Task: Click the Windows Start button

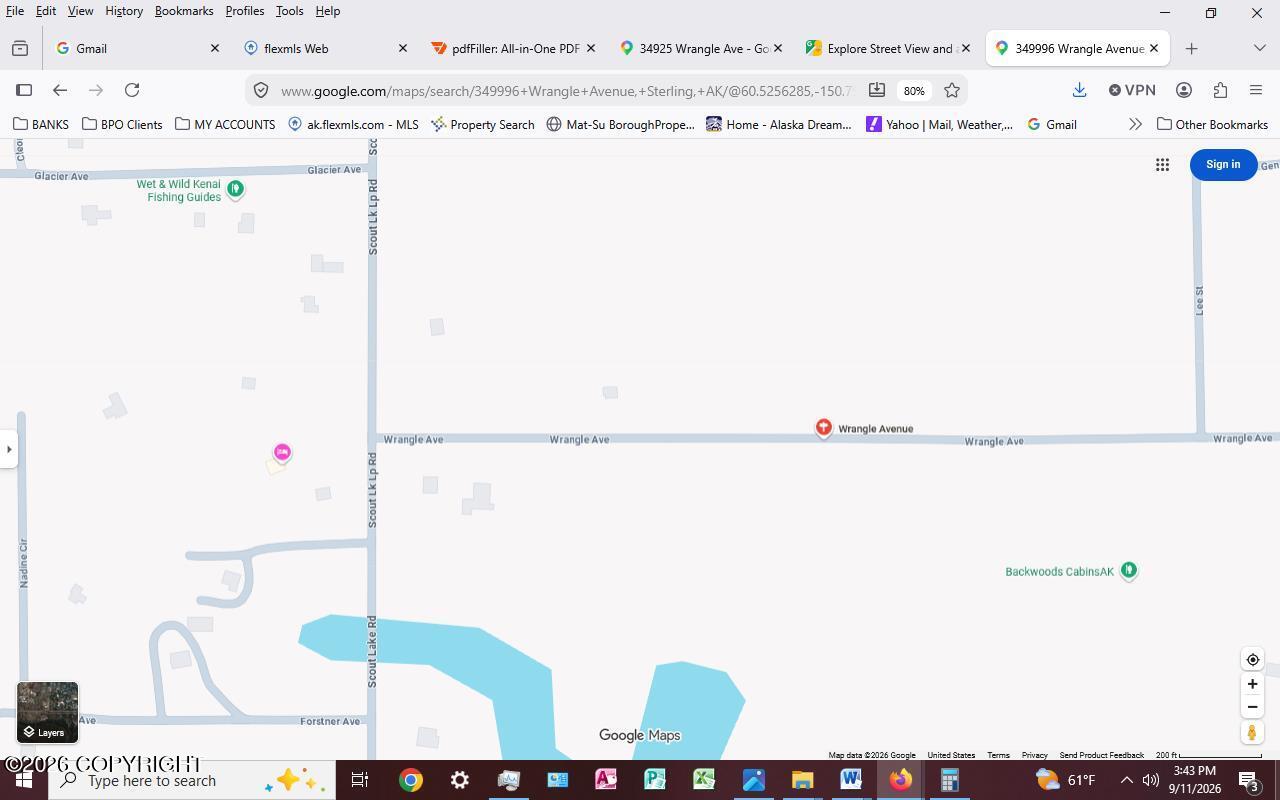Action: click(24, 780)
